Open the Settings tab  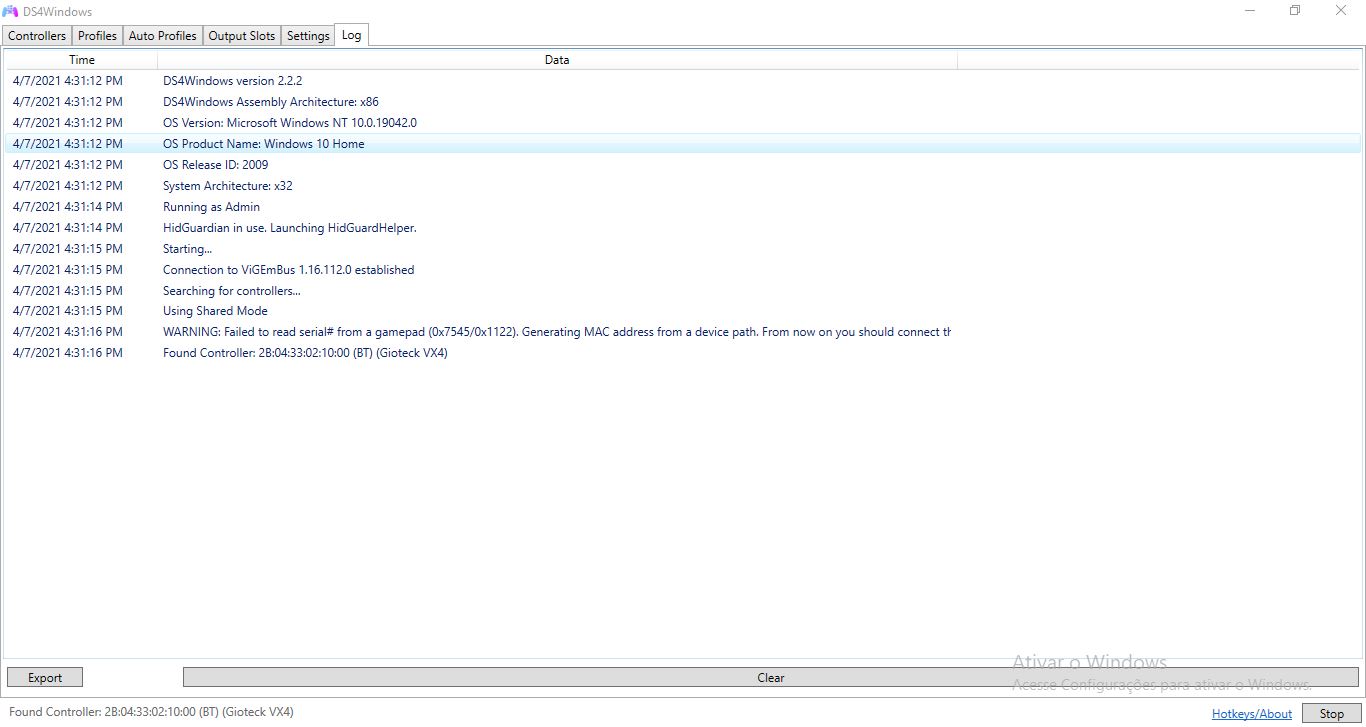click(307, 35)
